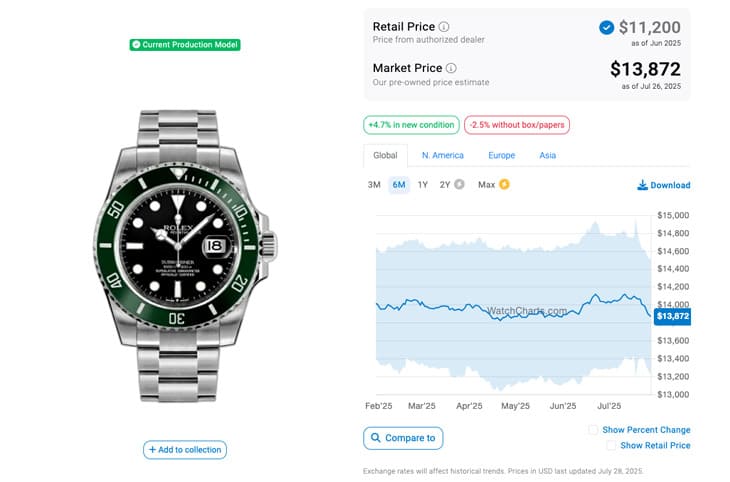The image size is (730, 482).
Task: Click the magnifier icon in Compare to
Action: click(376, 438)
